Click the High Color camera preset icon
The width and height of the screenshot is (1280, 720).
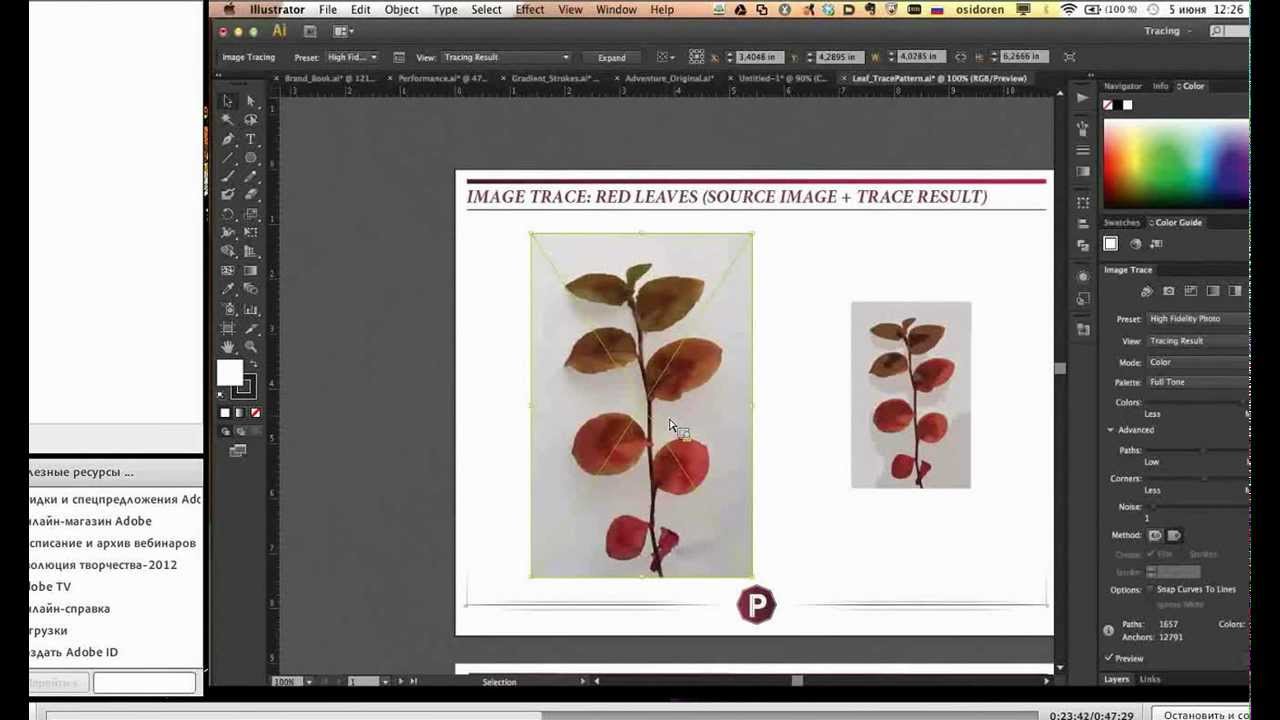click(1169, 292)
